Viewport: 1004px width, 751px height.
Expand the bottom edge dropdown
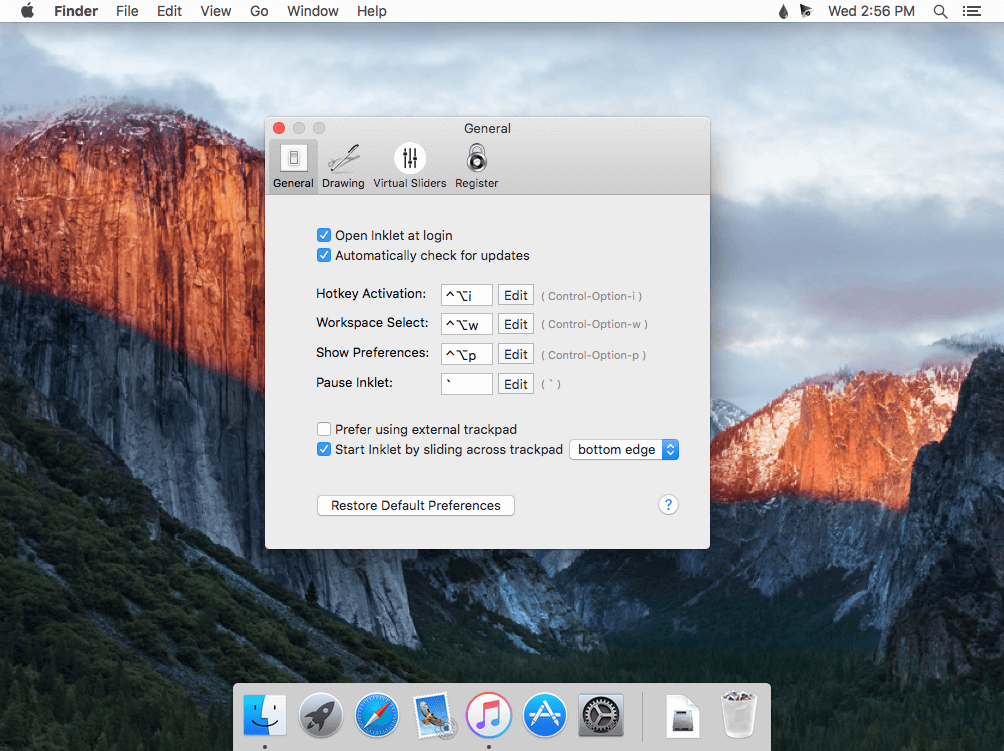624,450
